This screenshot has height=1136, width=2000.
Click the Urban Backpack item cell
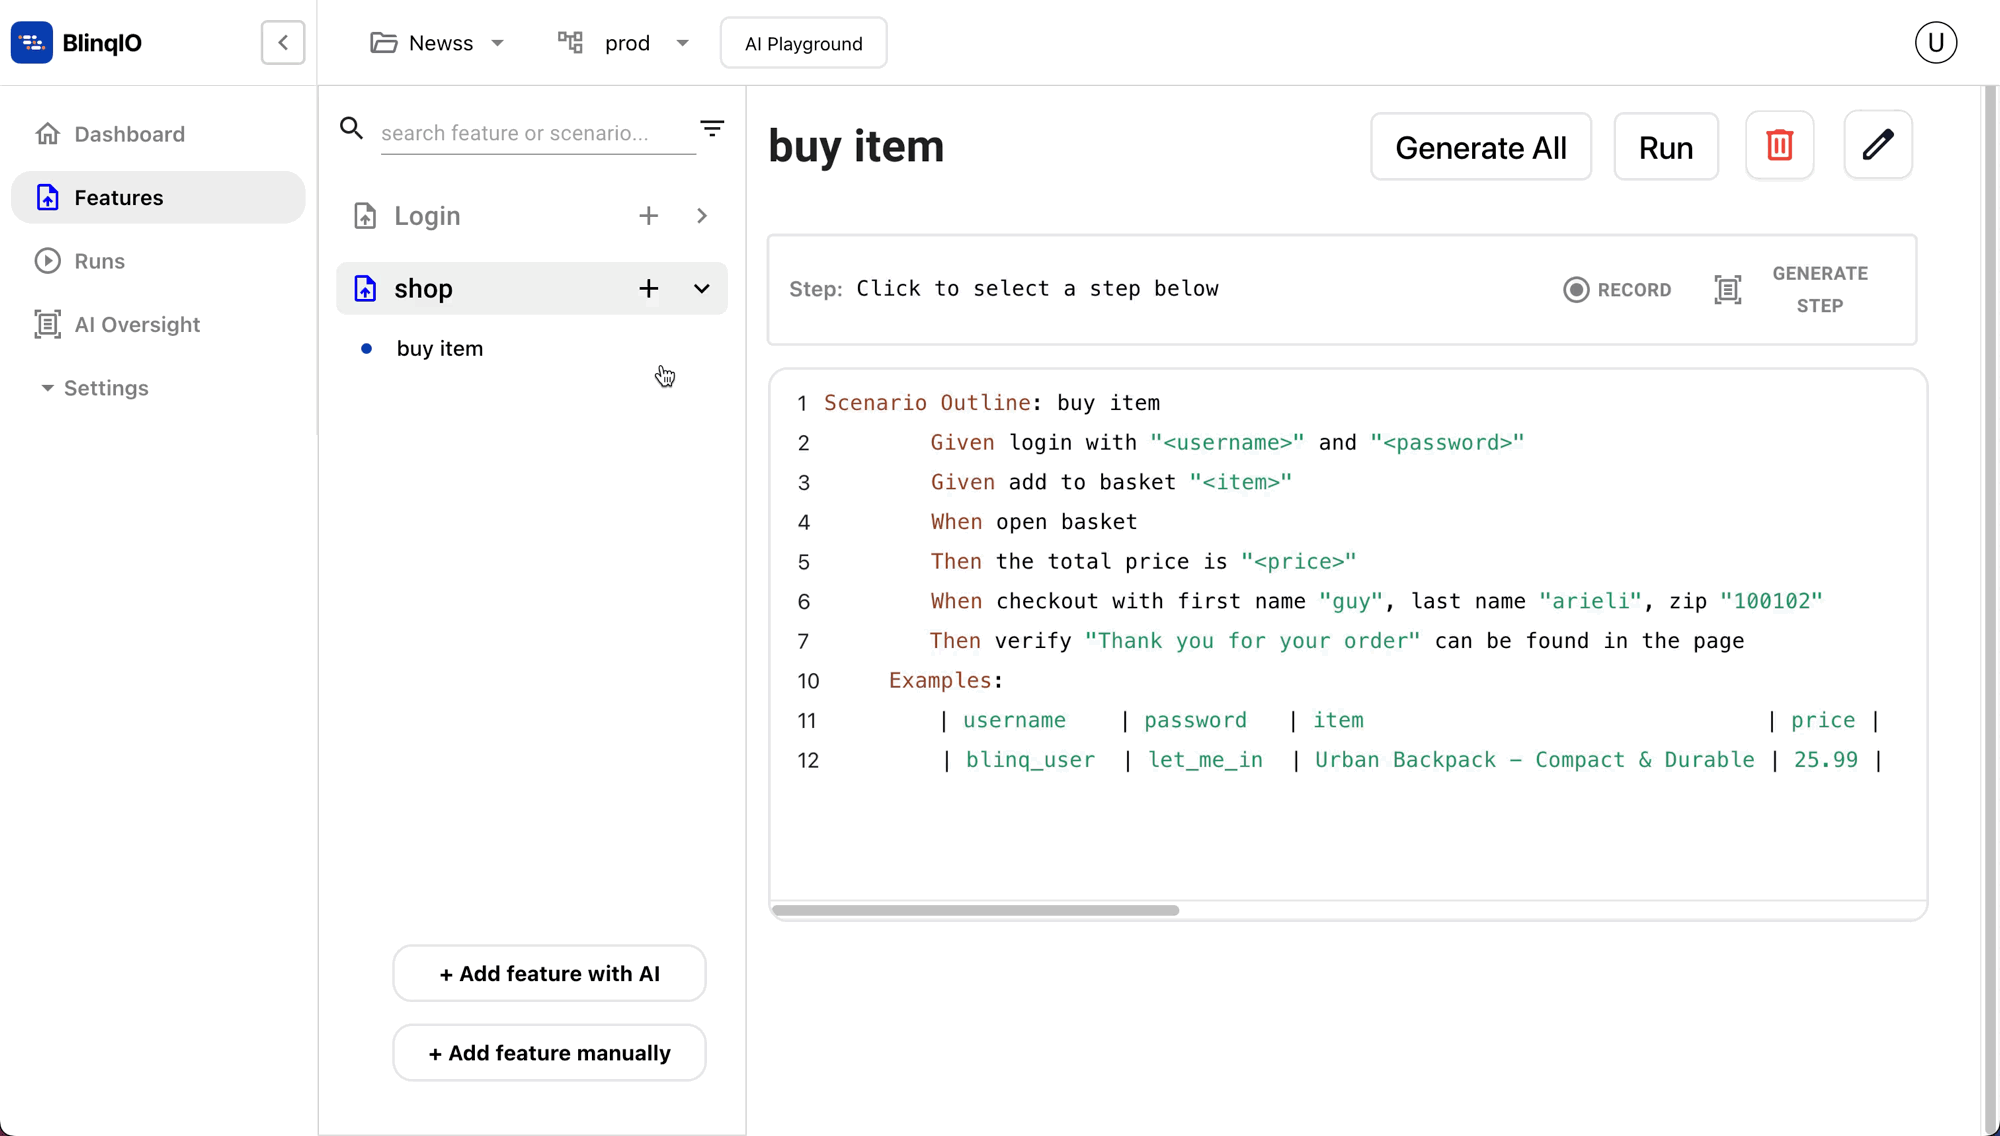[x=1534, y=760]
